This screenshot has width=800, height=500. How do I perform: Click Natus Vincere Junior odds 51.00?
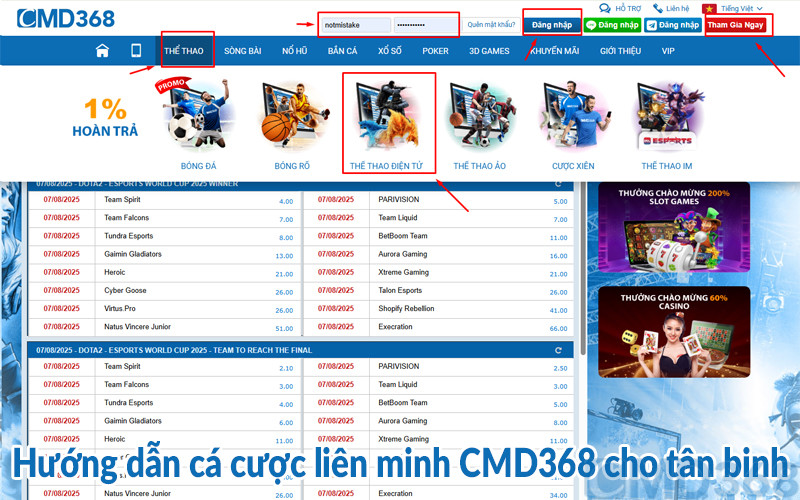[284, 329]
